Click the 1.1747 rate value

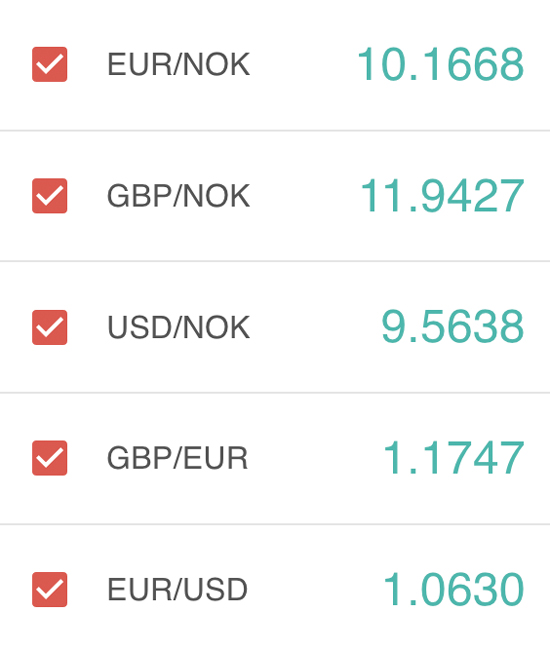pyautogui.click(x=454, y=458)
